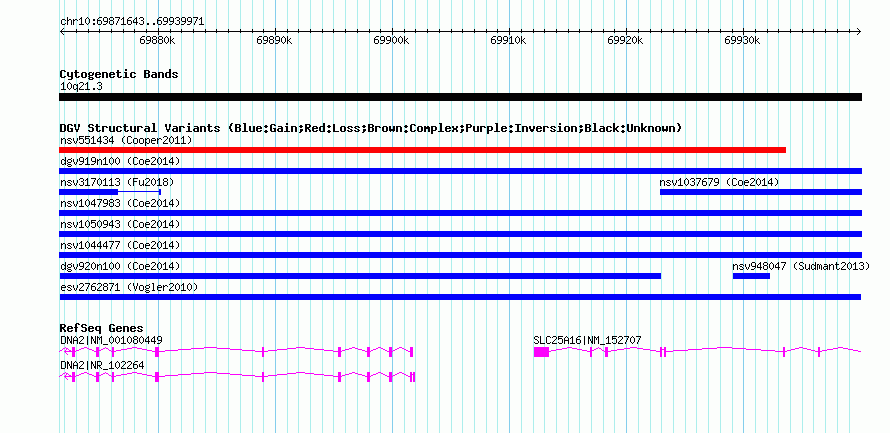Click the 69880k ruler tick label
Image resolution: width=890 pixels, height=433 pixels.
(x=157, y=41)
